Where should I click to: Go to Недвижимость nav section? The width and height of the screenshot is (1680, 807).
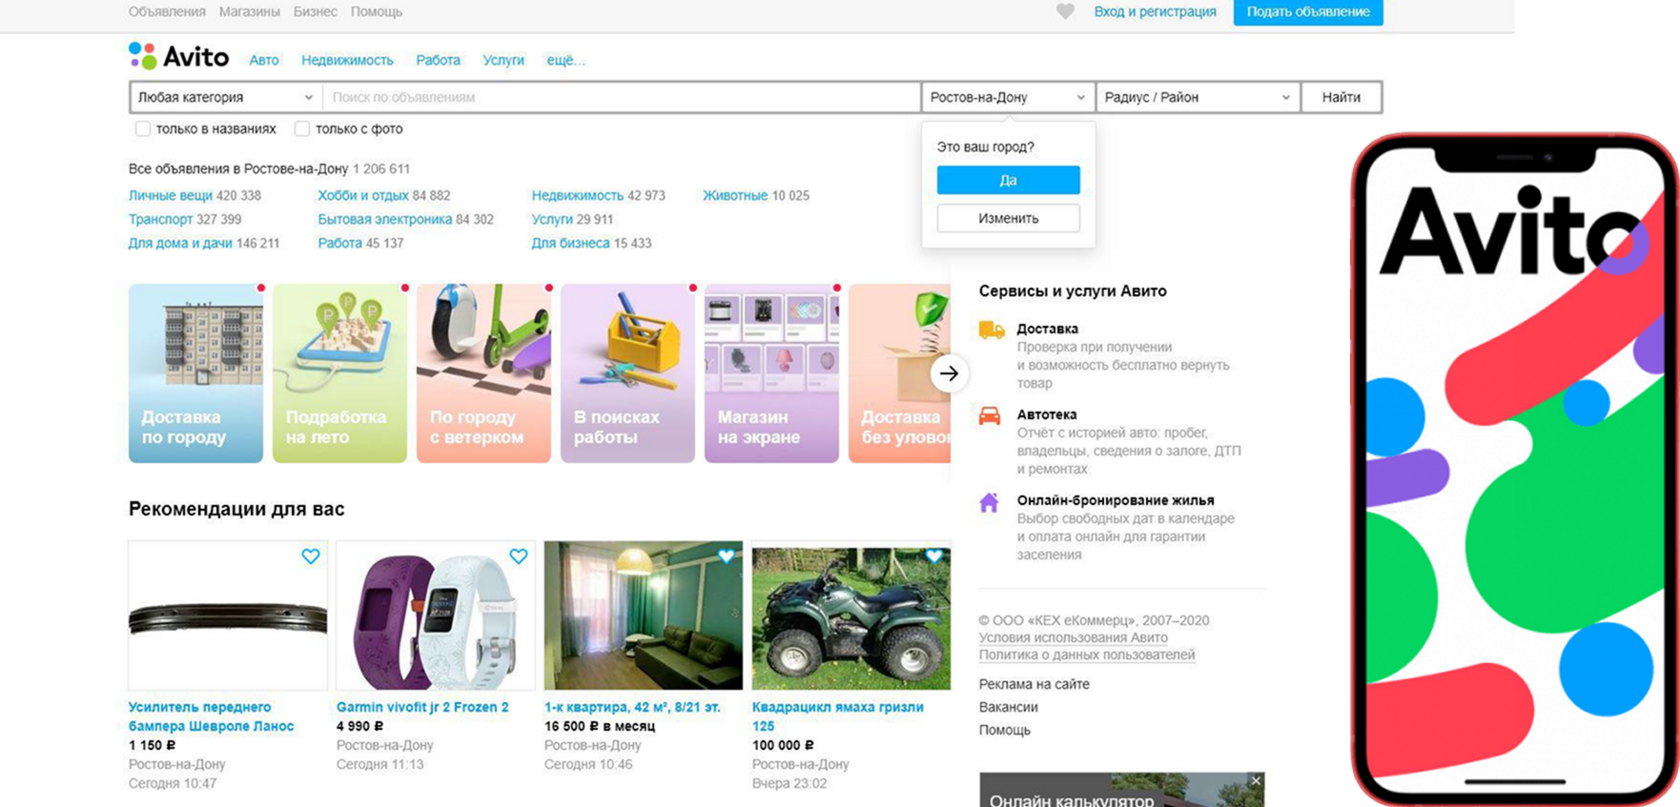coord(347,60)
